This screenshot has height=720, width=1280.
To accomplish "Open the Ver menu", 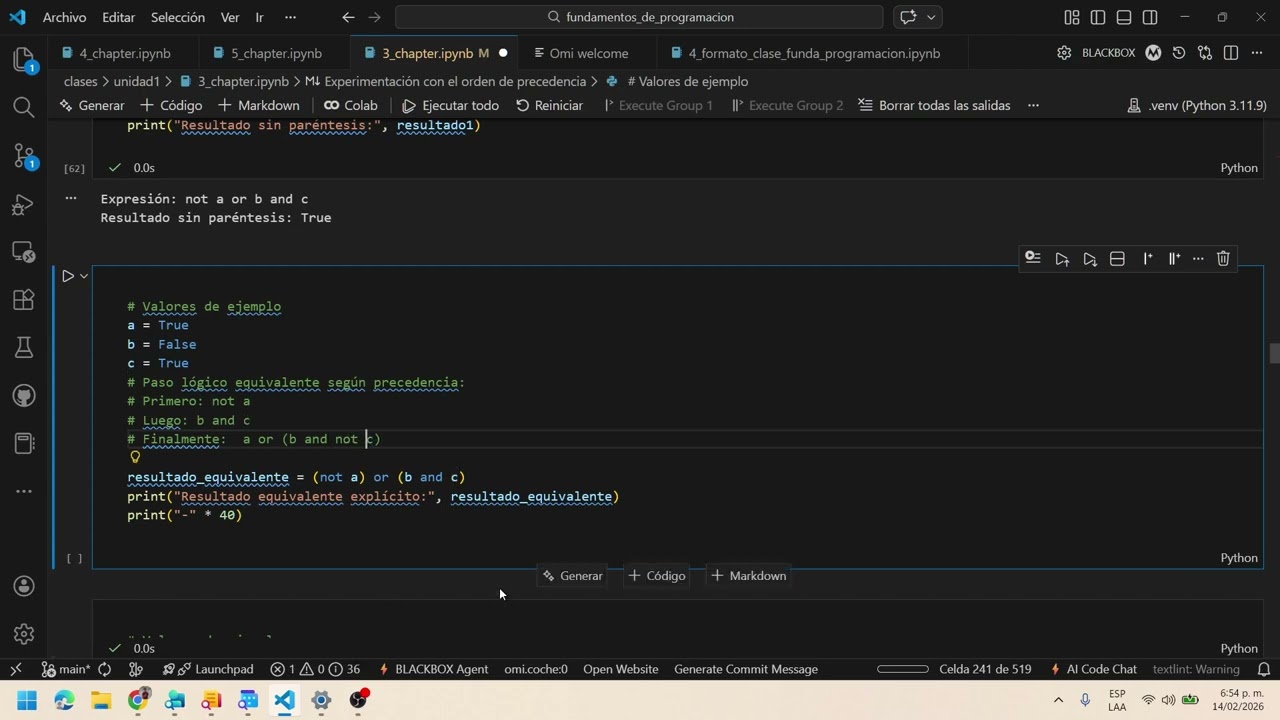I will pyautogui.click(x=230, y=17).
